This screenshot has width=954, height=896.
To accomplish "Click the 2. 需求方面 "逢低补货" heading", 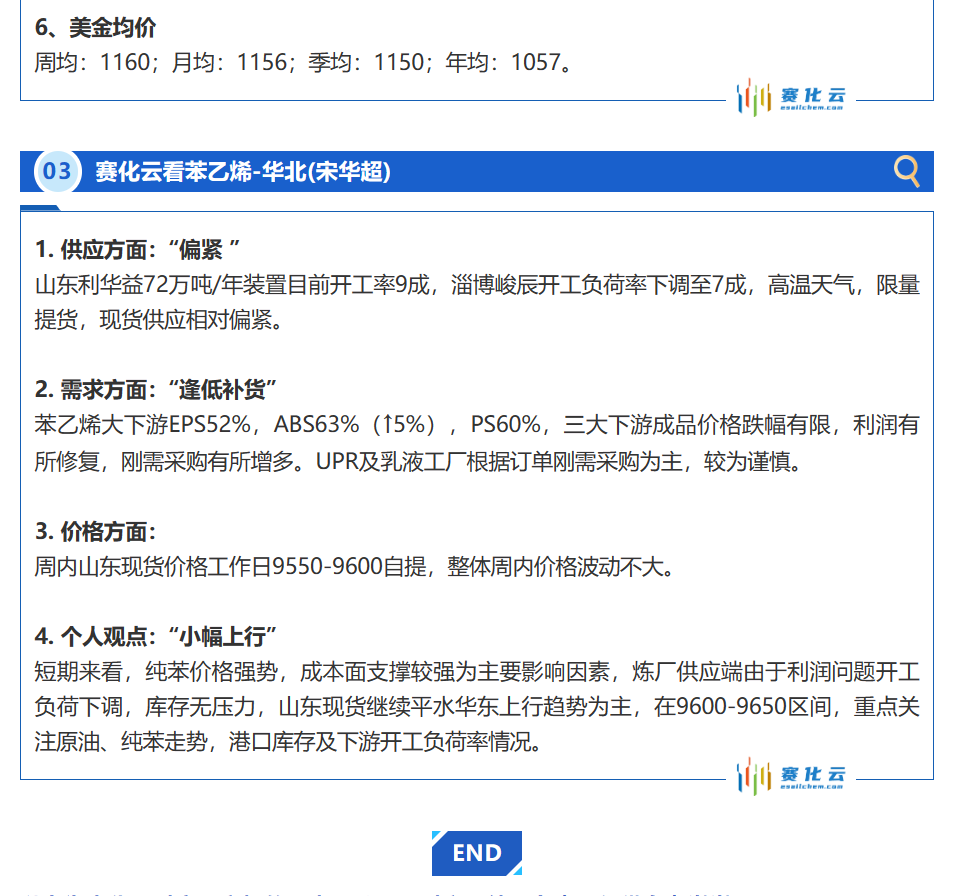I will pyautogui.click(x=155, y=389).
